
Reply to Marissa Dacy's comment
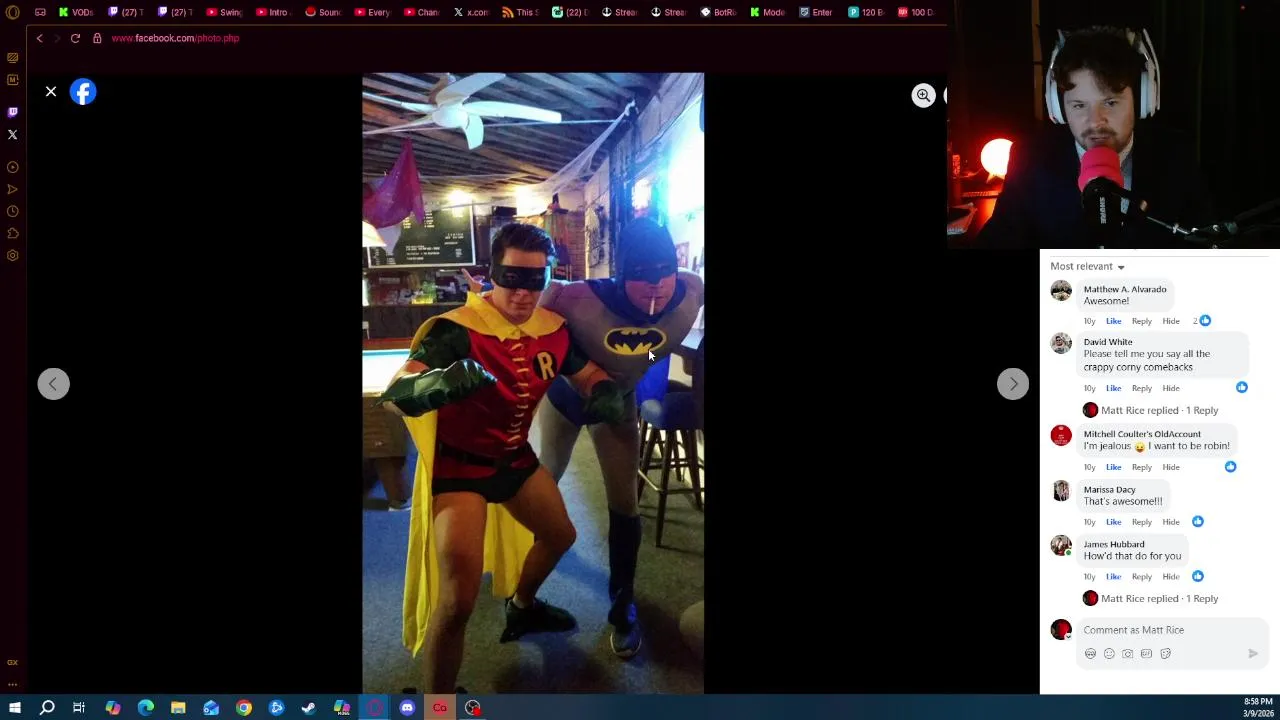(1141, 522)
